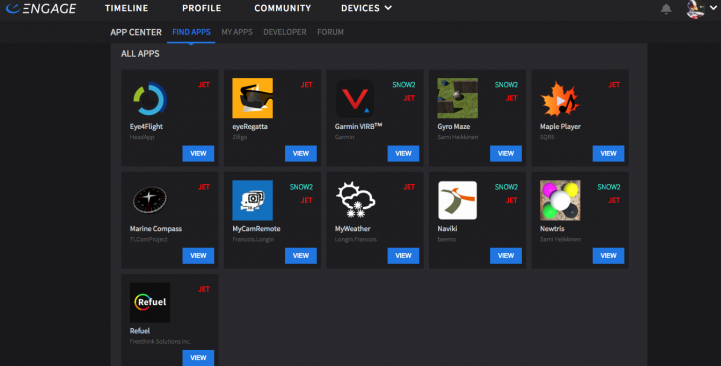Click the Naviki app title

point(447,229)
